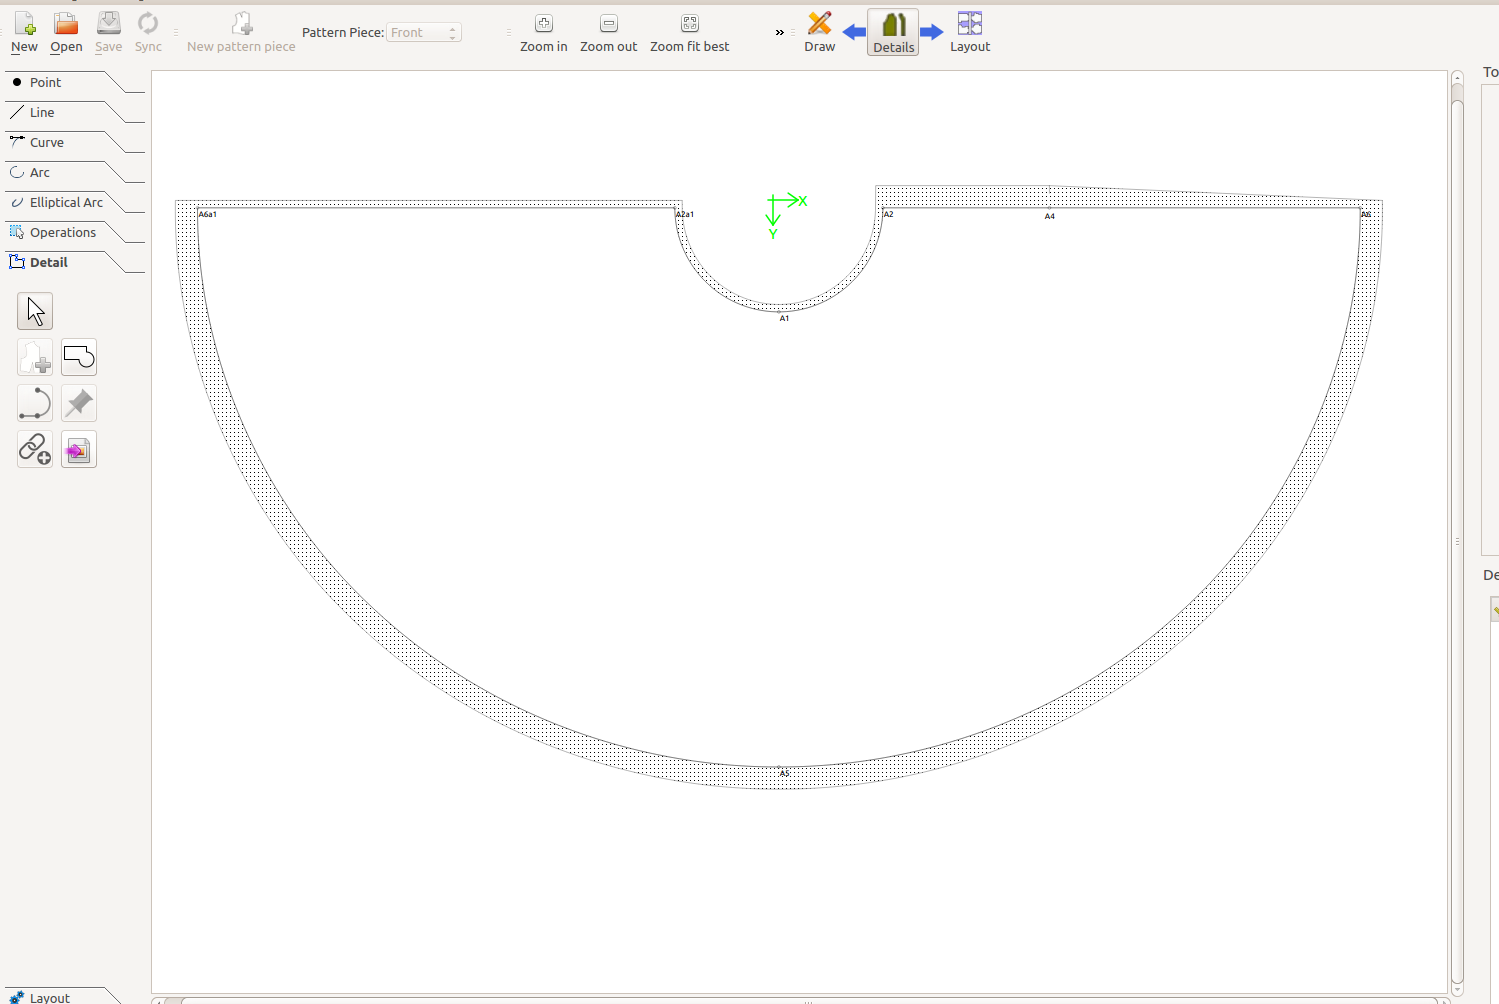Viewport: 1499px width, 1004px height.
Task: Click the New button in toolbar
Action: pos(24,33)
